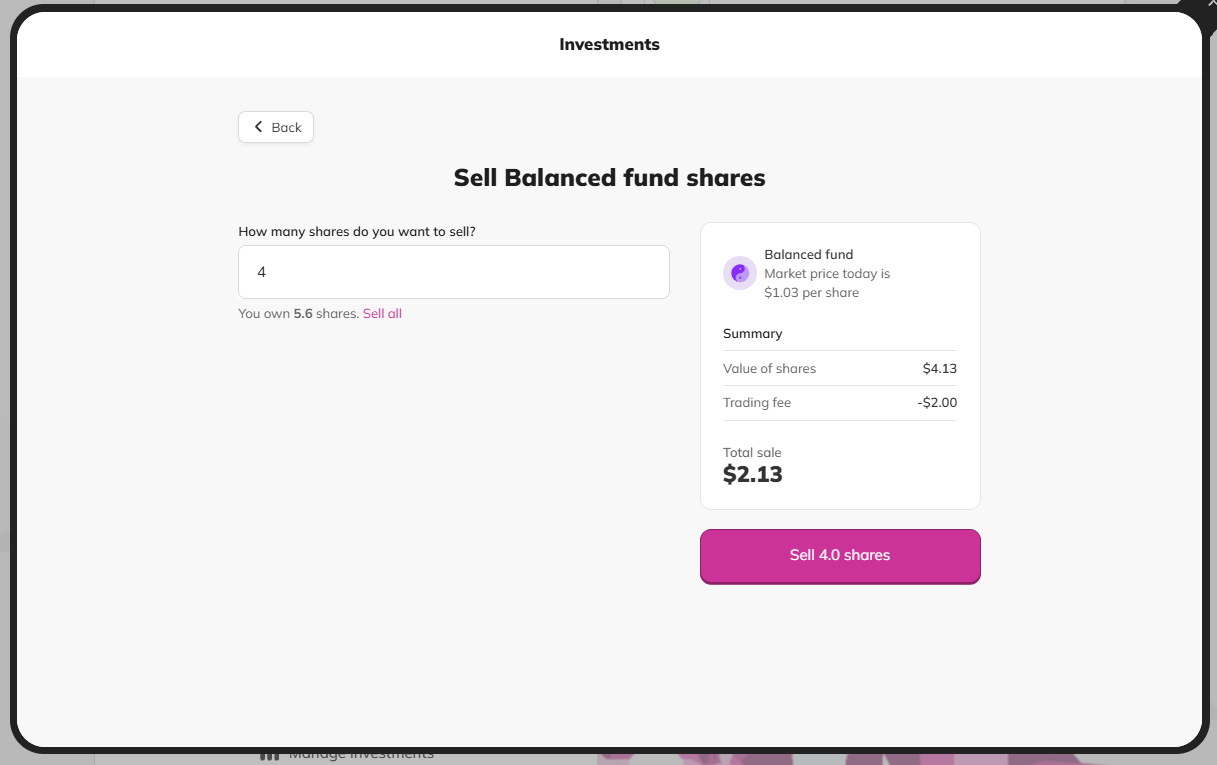1217x765 pixels.
Task: Focus the shares quantity input field
Action: (454, 272)
